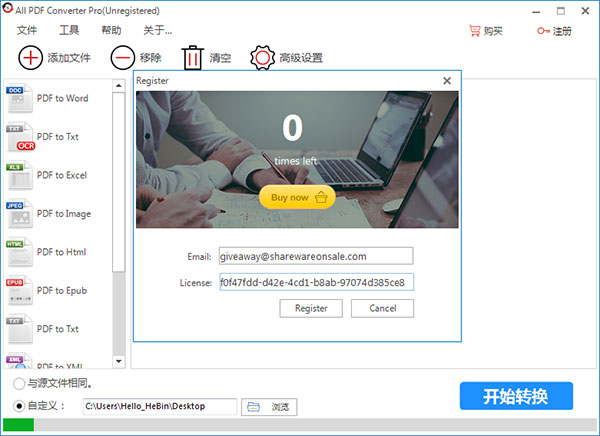
Task: Open the 帮助 (Help) menu
Action: point(111,30)
